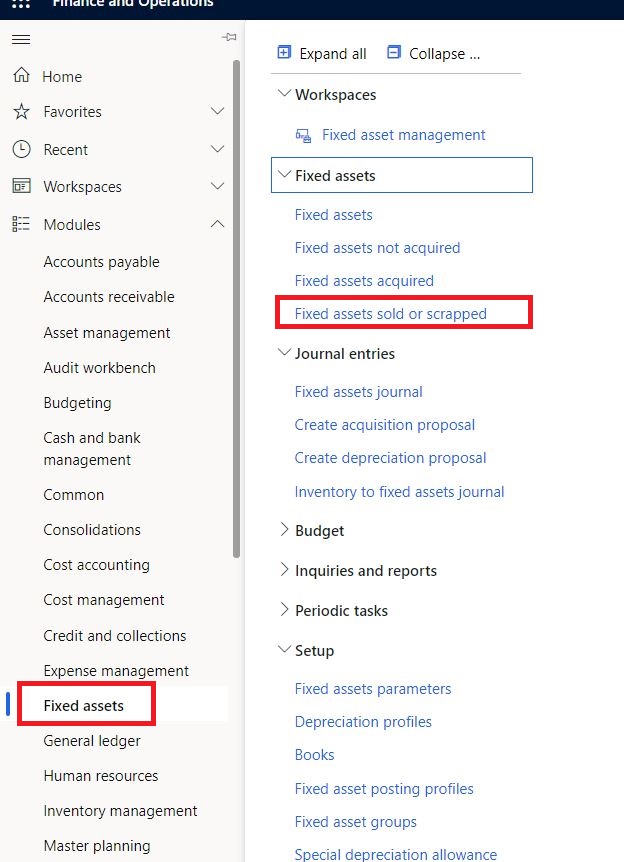Collapse the Fixed assets section chevron
The height and width of the screenshot is (862, 624).
[284, 175]
